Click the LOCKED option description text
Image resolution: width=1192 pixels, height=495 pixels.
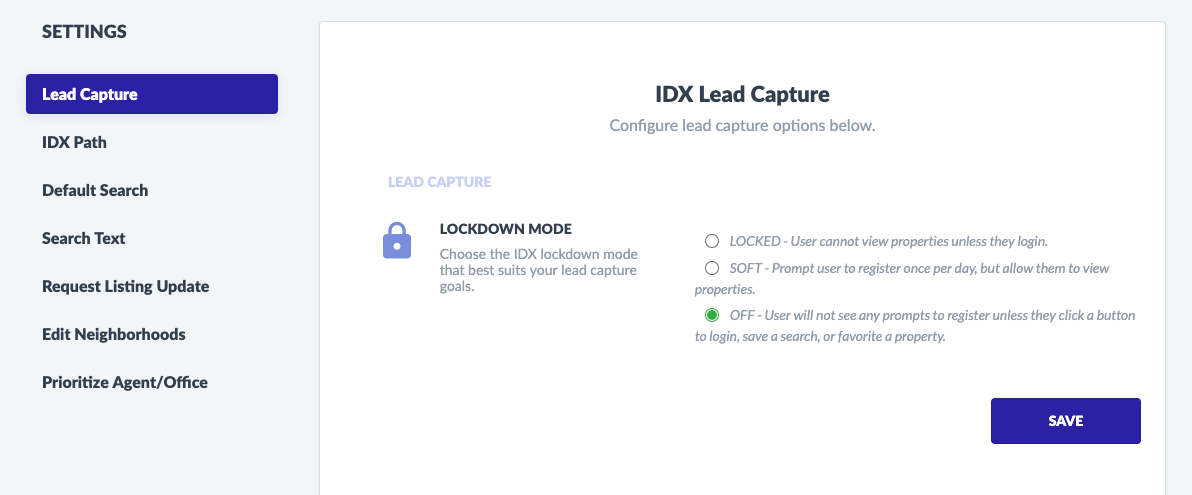tap(889, 242)
